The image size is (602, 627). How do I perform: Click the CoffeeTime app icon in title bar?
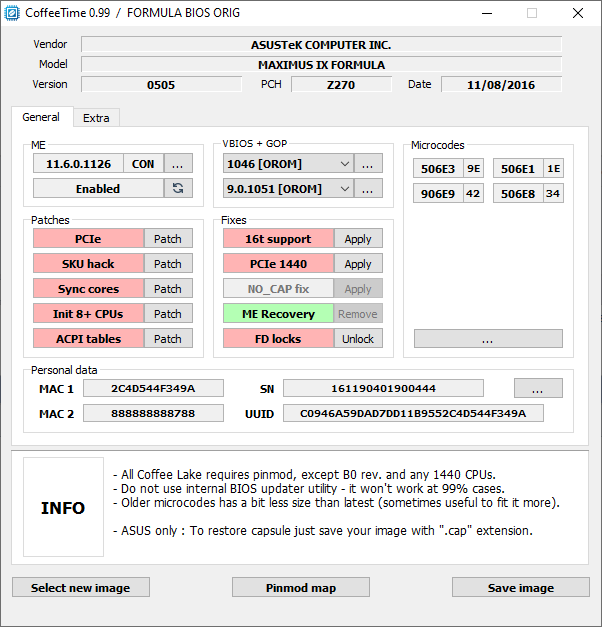(x=12, y=13)
